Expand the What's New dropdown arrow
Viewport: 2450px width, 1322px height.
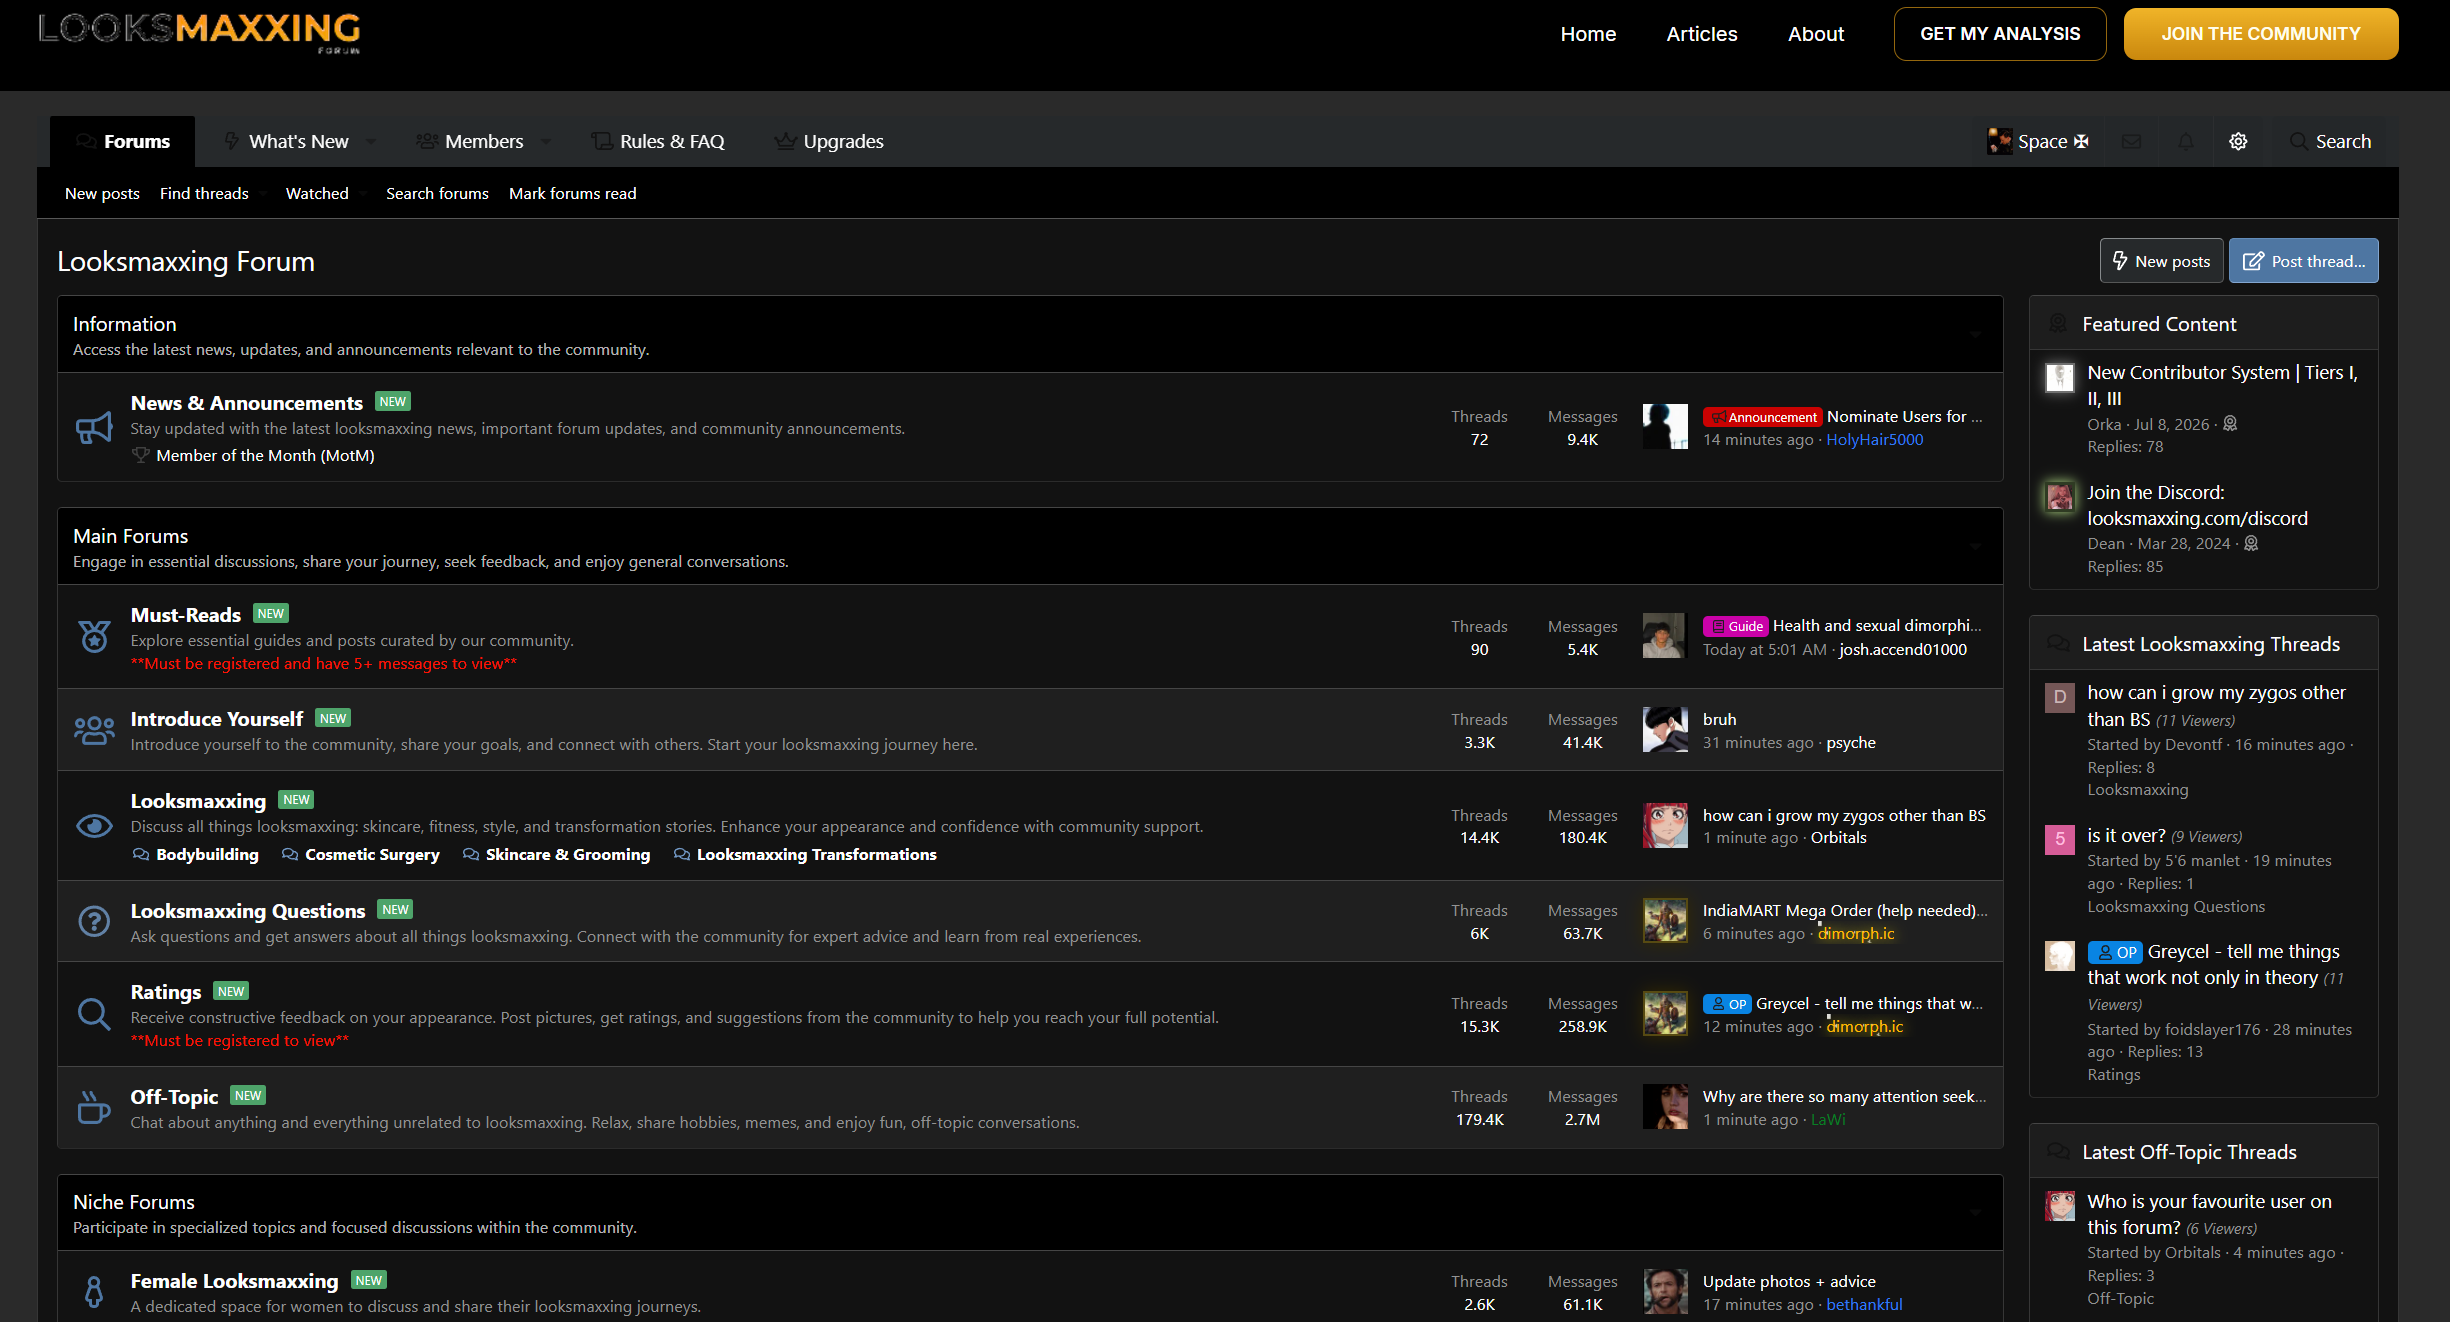[371, 141]
